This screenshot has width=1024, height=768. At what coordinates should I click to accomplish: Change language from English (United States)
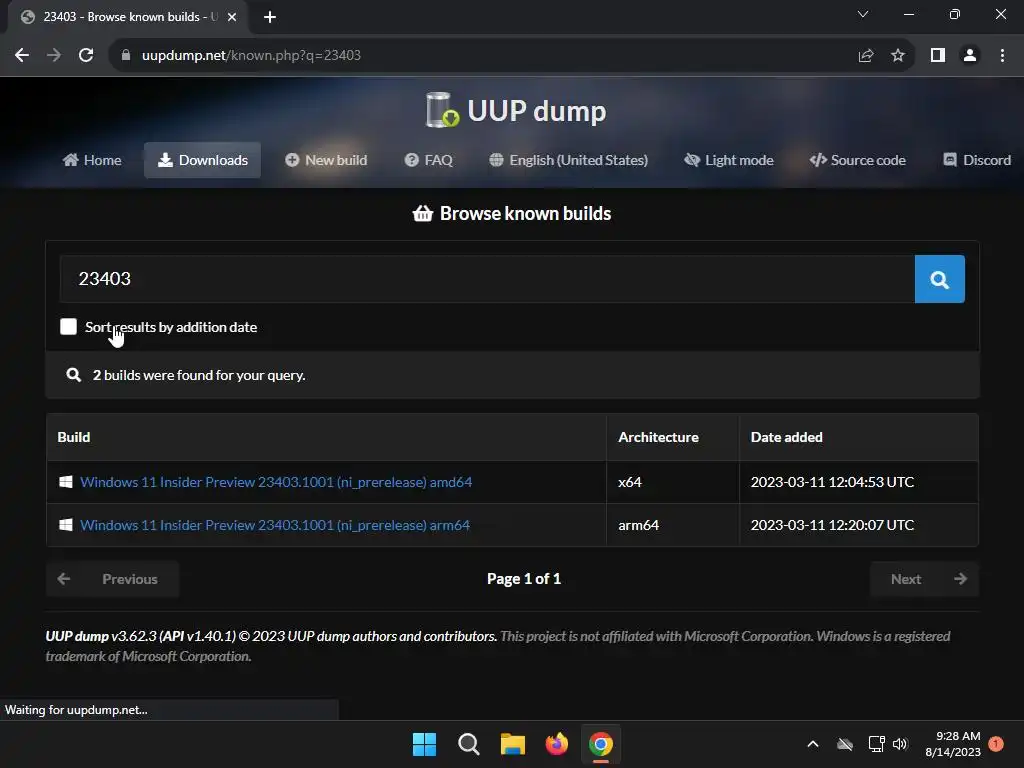(568, 160)
